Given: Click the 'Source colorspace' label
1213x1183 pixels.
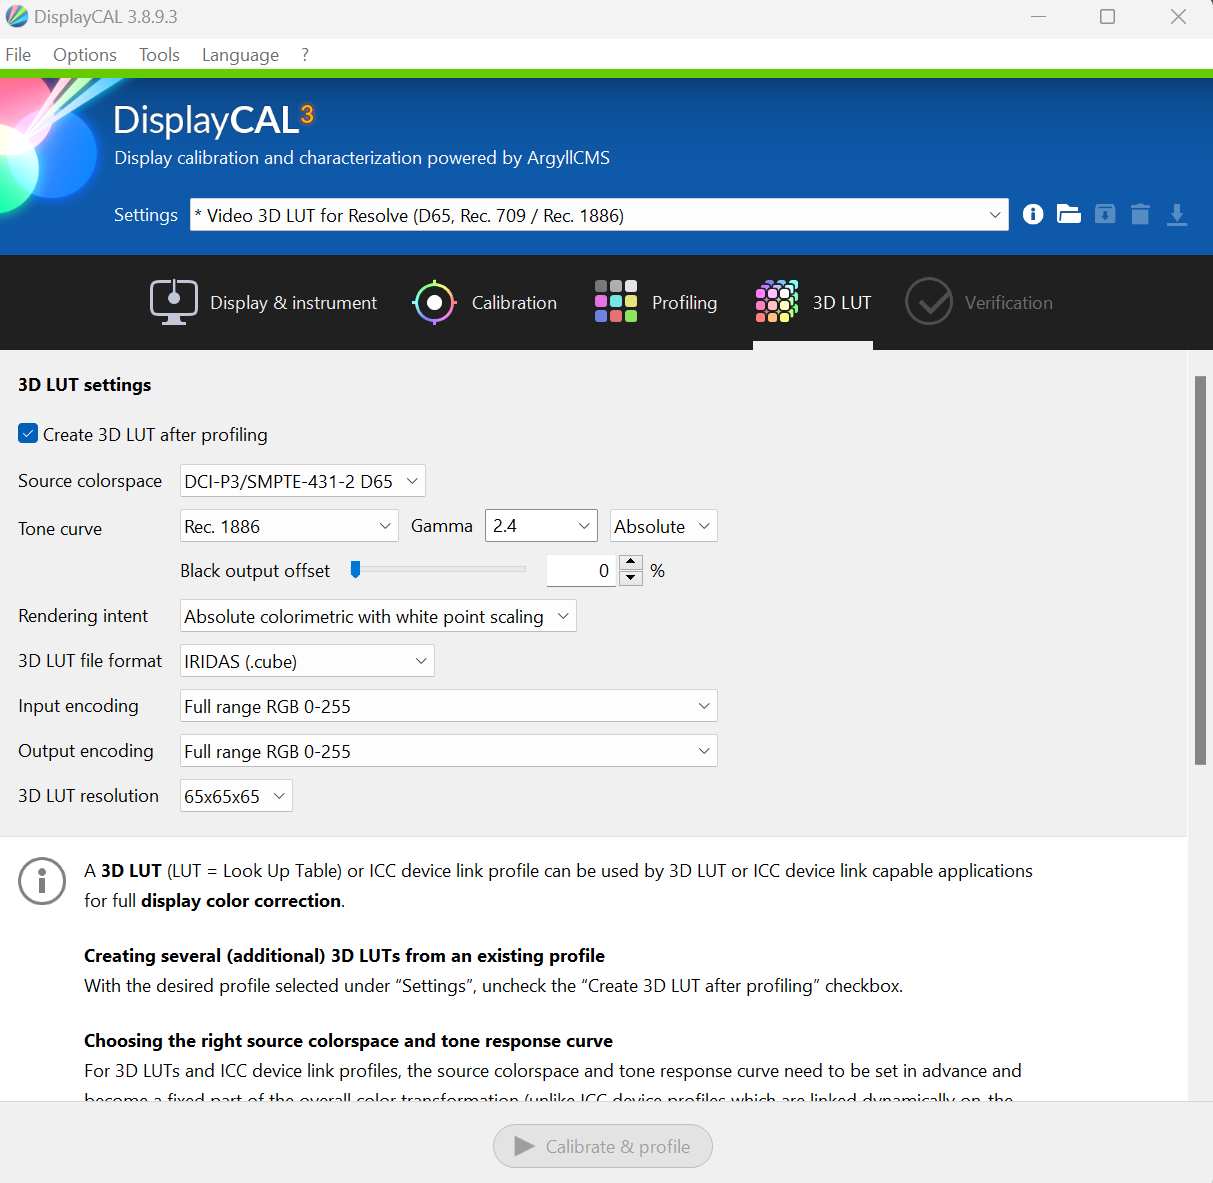Looking at the screenshot, I should [90, 481].
